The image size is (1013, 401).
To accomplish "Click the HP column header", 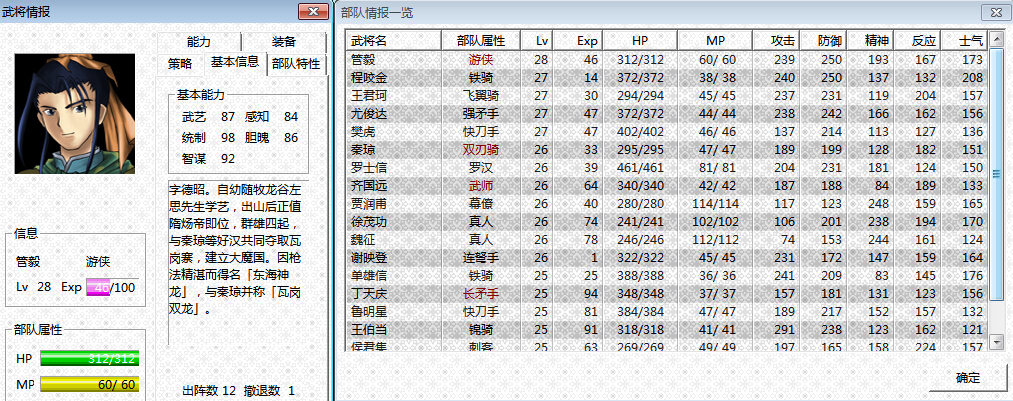I will click(640, 41).
